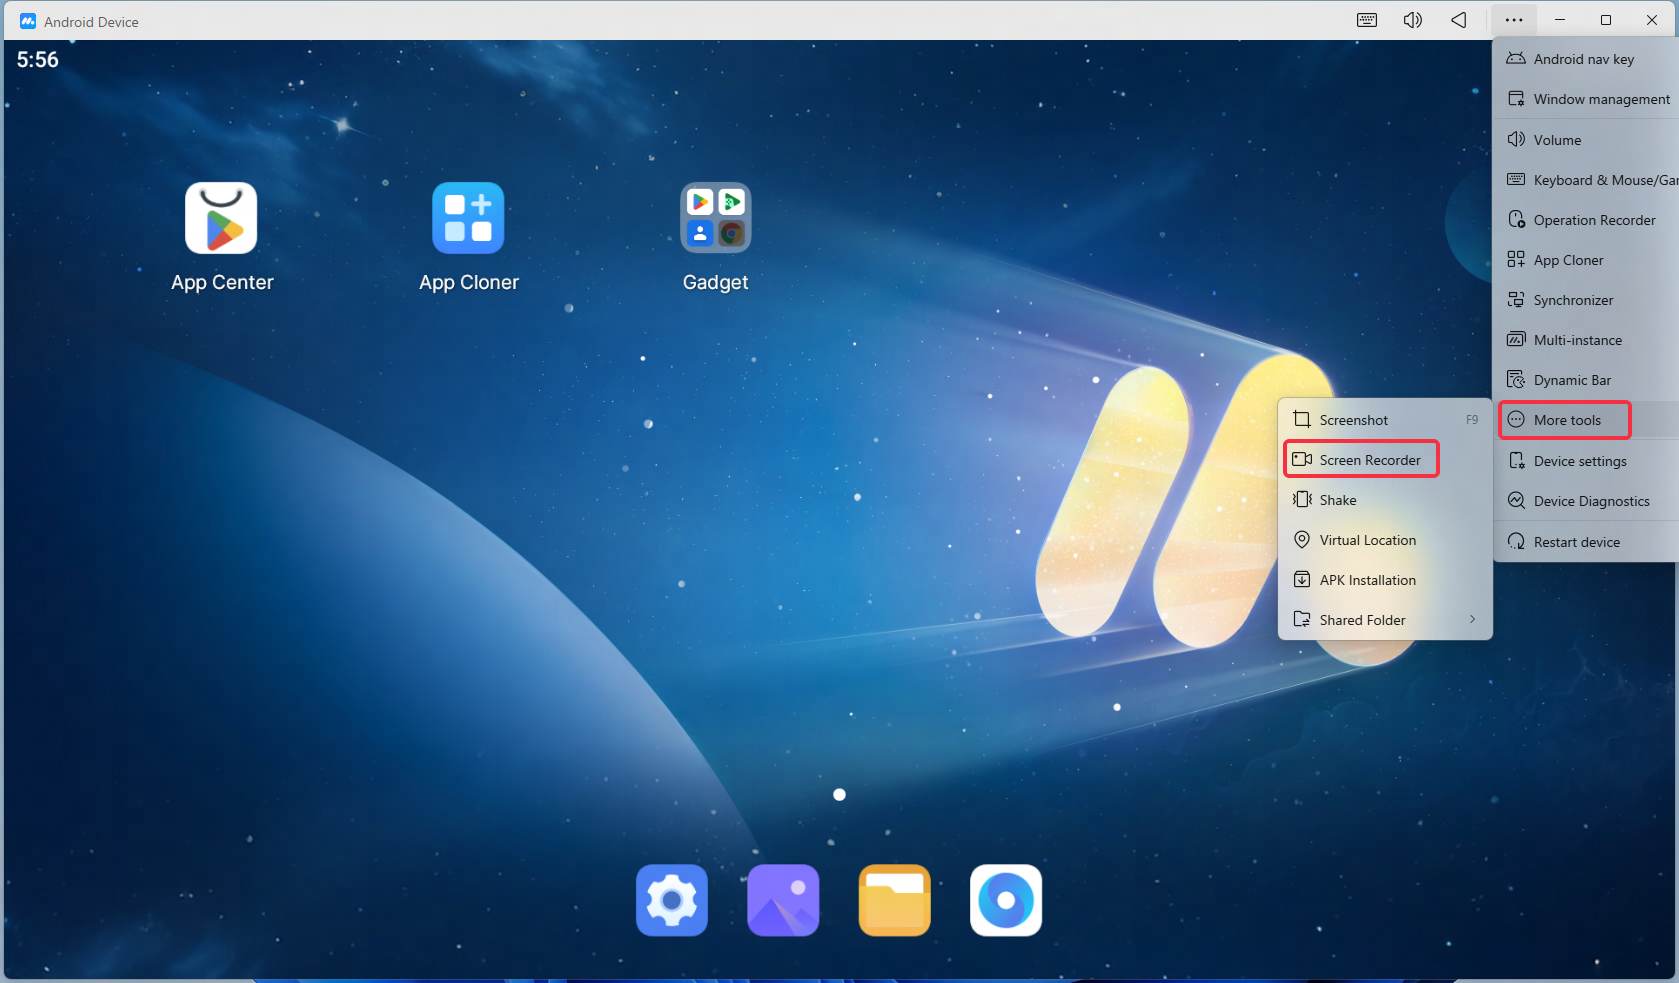Open Keyboard & Mouse settings entry
This screenshot has height=983, width=1679.
tap(1586, 180)
